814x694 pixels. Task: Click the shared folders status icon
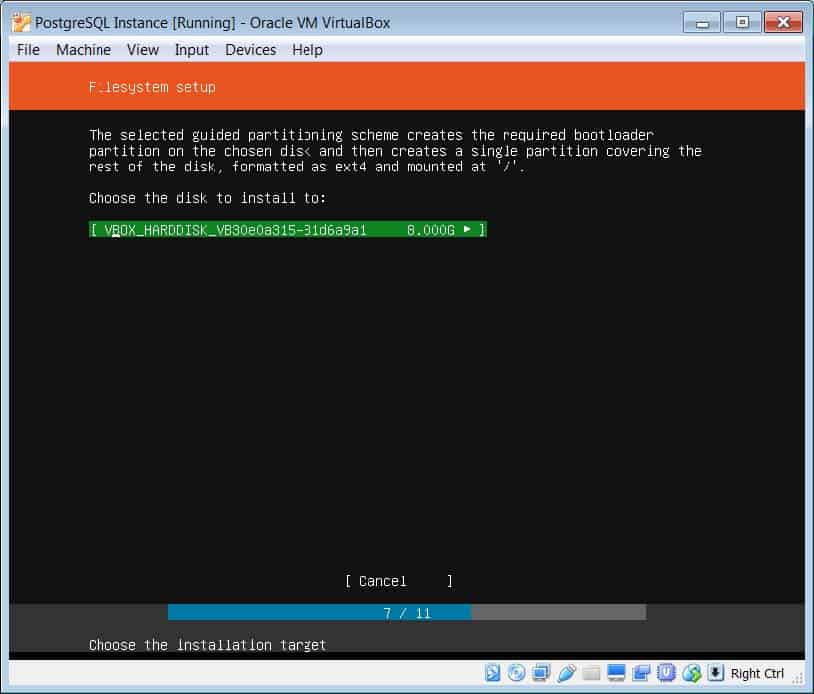[591, 673]
